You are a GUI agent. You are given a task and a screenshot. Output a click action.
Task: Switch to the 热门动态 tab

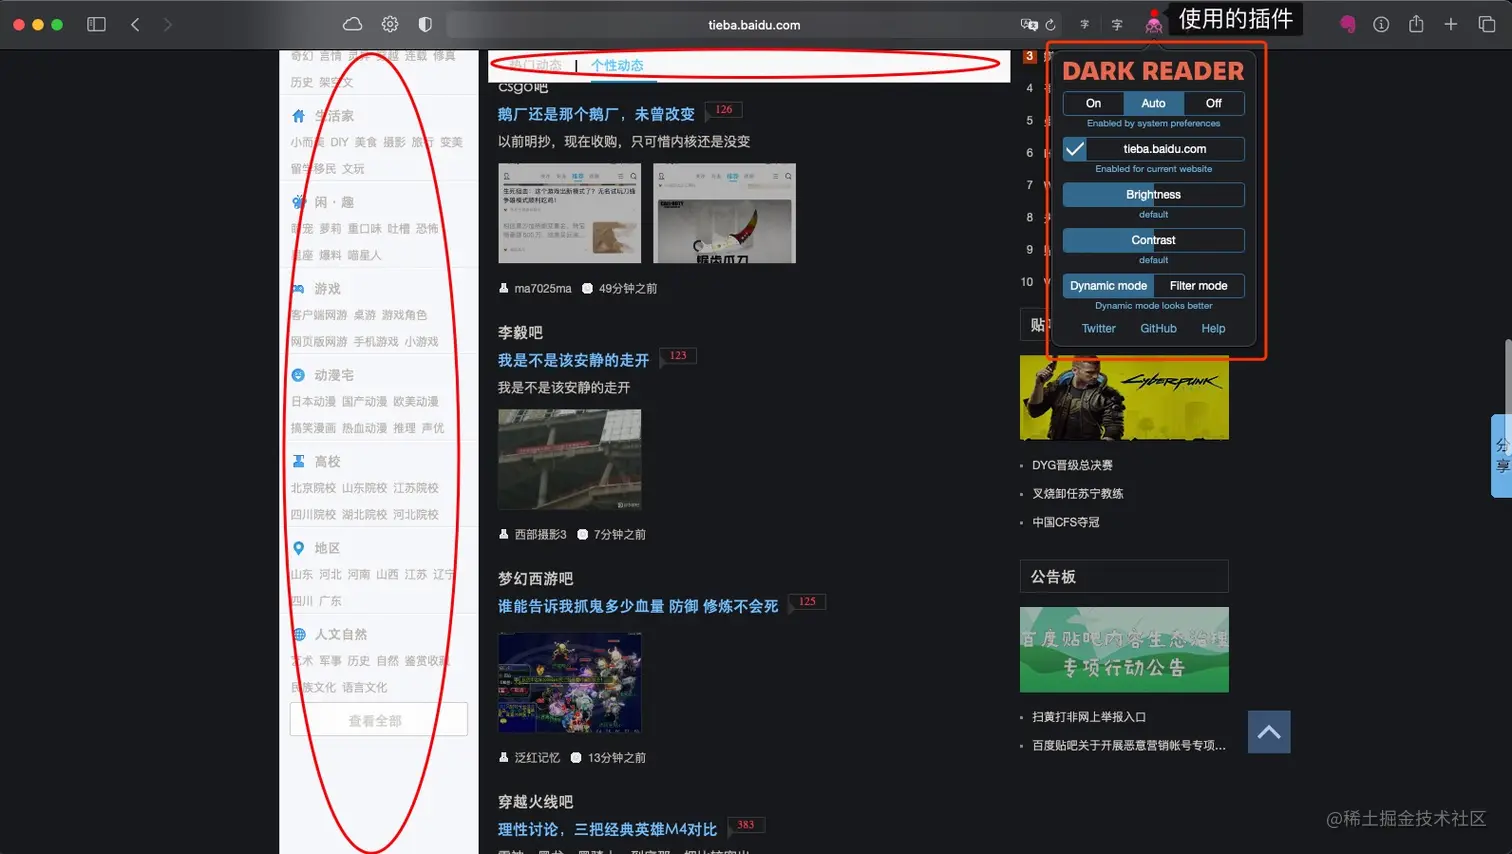point(536,65)
